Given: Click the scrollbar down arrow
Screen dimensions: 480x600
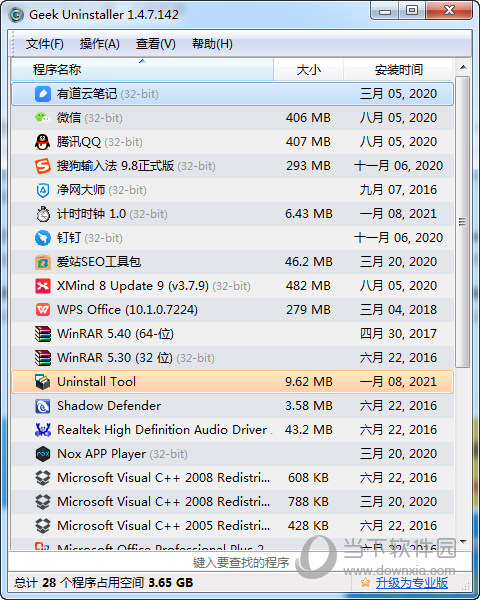Looking at the screenshot, I should pos(463,542).
